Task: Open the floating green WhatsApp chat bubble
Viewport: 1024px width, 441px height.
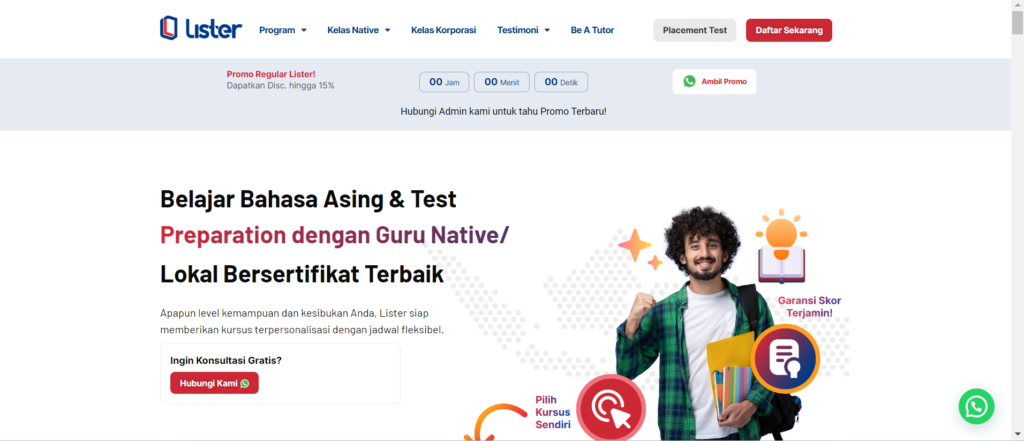Action: pyautogui.click(x=976, y=406)
